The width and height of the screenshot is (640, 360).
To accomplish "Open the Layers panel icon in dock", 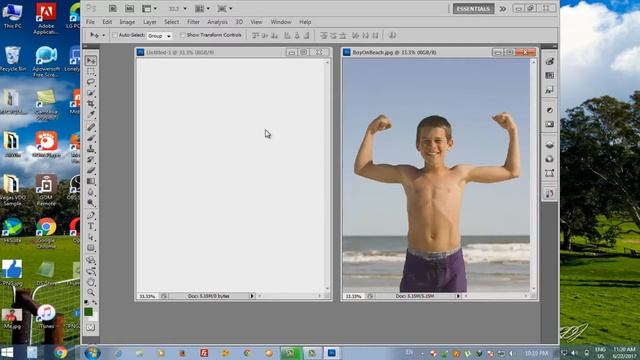I will click(549, 145).
